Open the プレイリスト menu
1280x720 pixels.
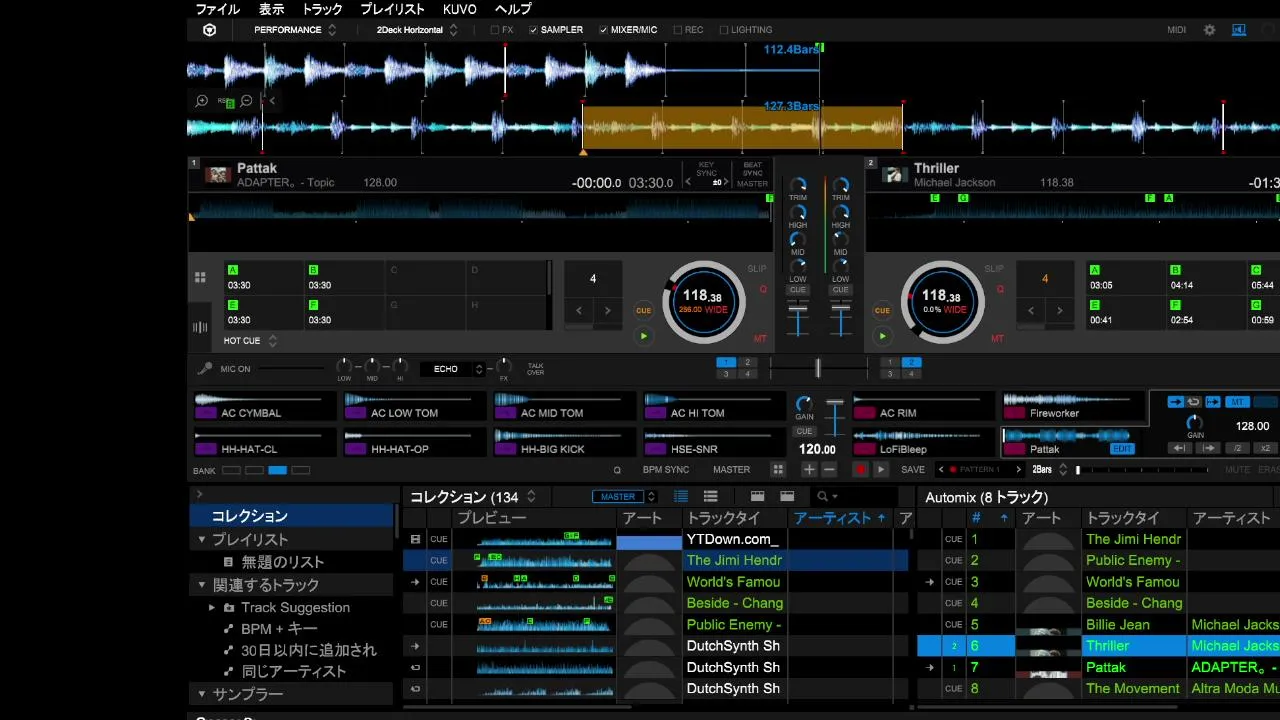point(392,9)
